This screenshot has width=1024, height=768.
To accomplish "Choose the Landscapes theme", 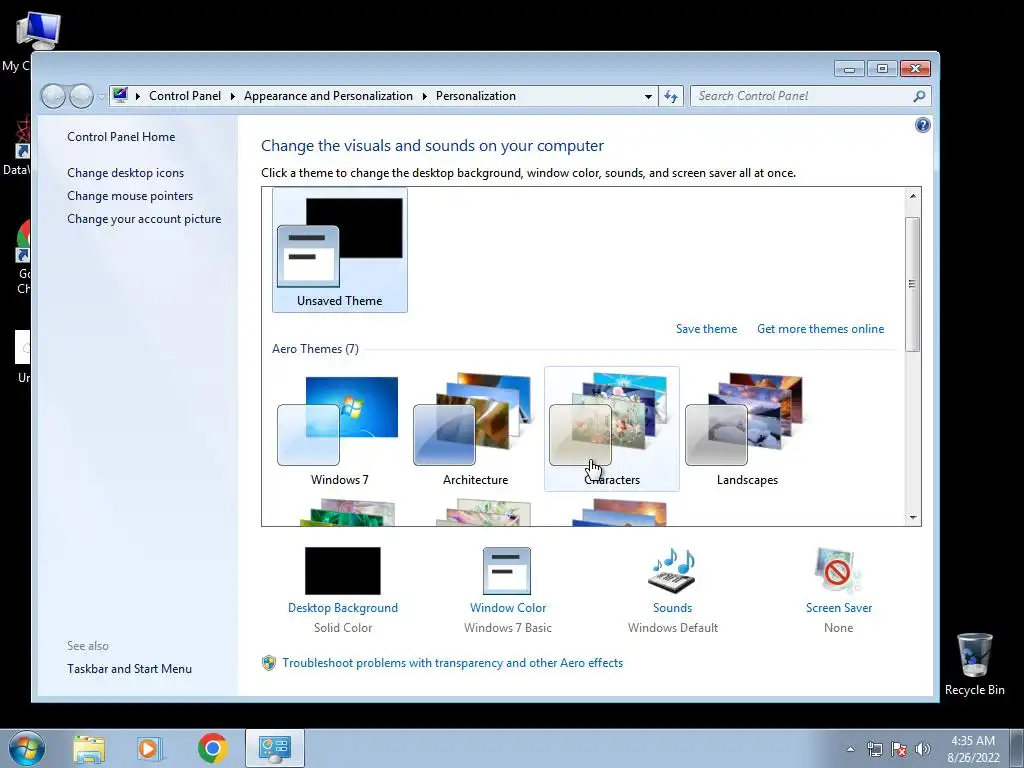I will [748, 429].
